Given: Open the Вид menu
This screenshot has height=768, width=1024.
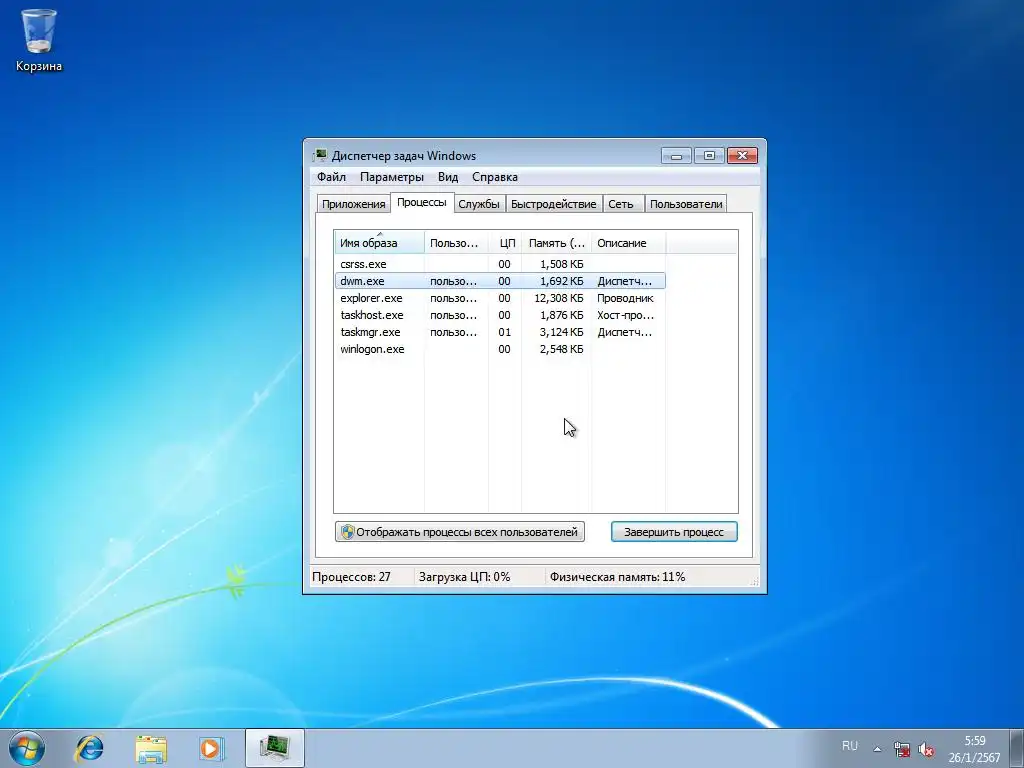Looking at the screenshot, I should [x=448, y=177].
